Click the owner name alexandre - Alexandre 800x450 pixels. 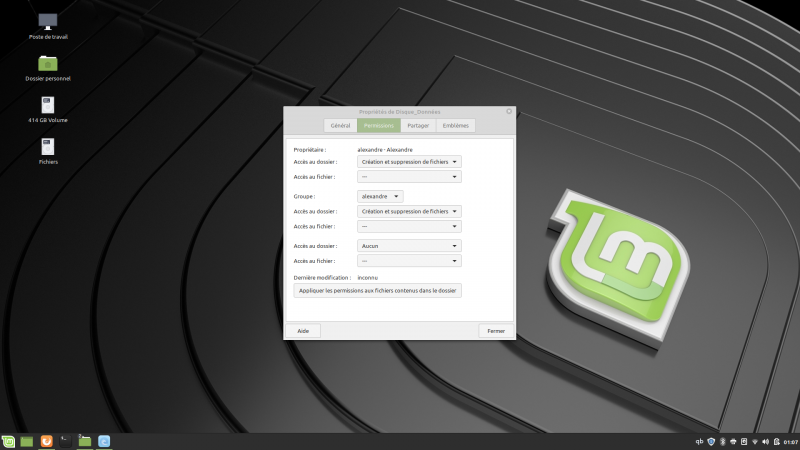coord(385,150)
